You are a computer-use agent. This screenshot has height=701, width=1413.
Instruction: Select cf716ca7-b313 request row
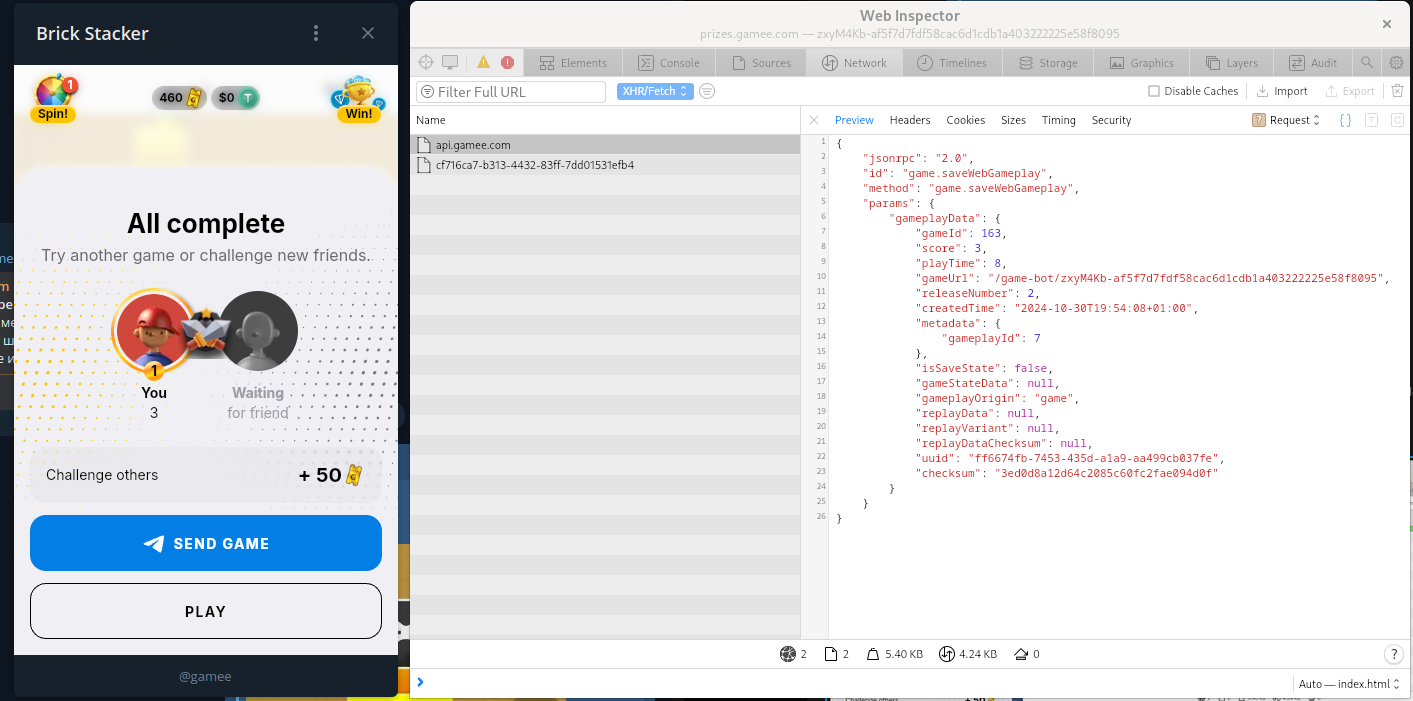605,165
